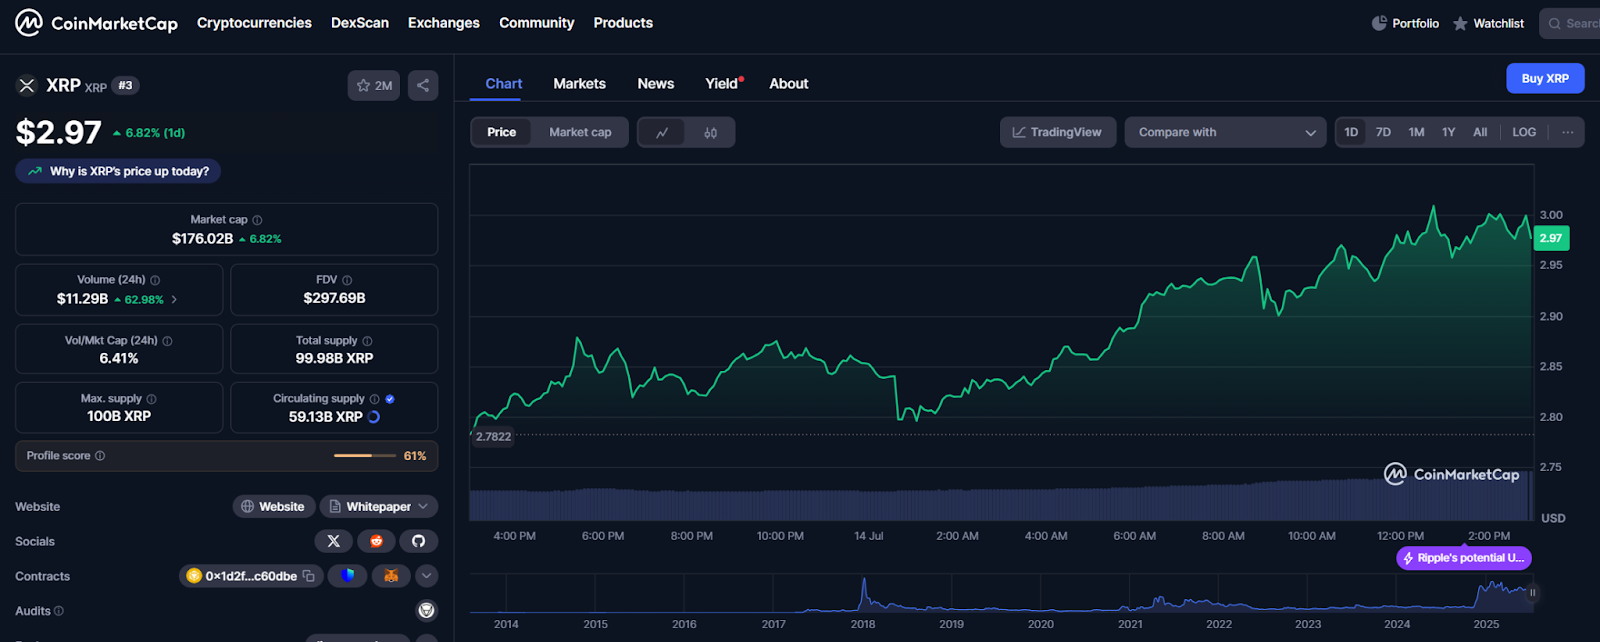
Task: Click Profile score info icon
Action: click(x=100, y=456)
